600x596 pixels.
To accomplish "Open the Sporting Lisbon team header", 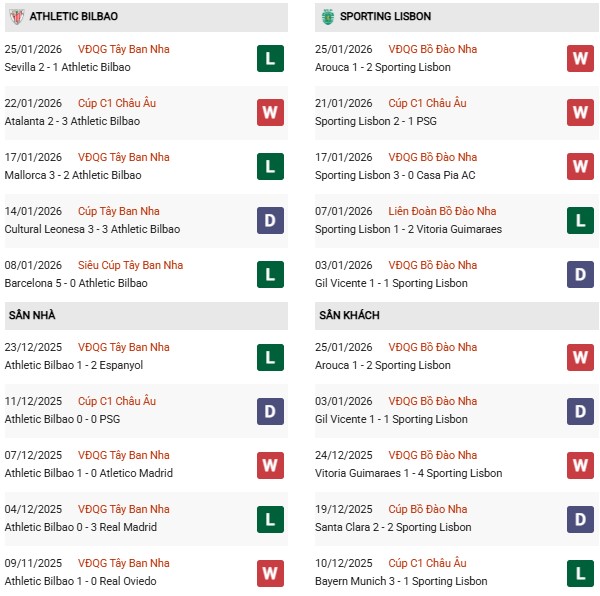I will click(385, 17).
